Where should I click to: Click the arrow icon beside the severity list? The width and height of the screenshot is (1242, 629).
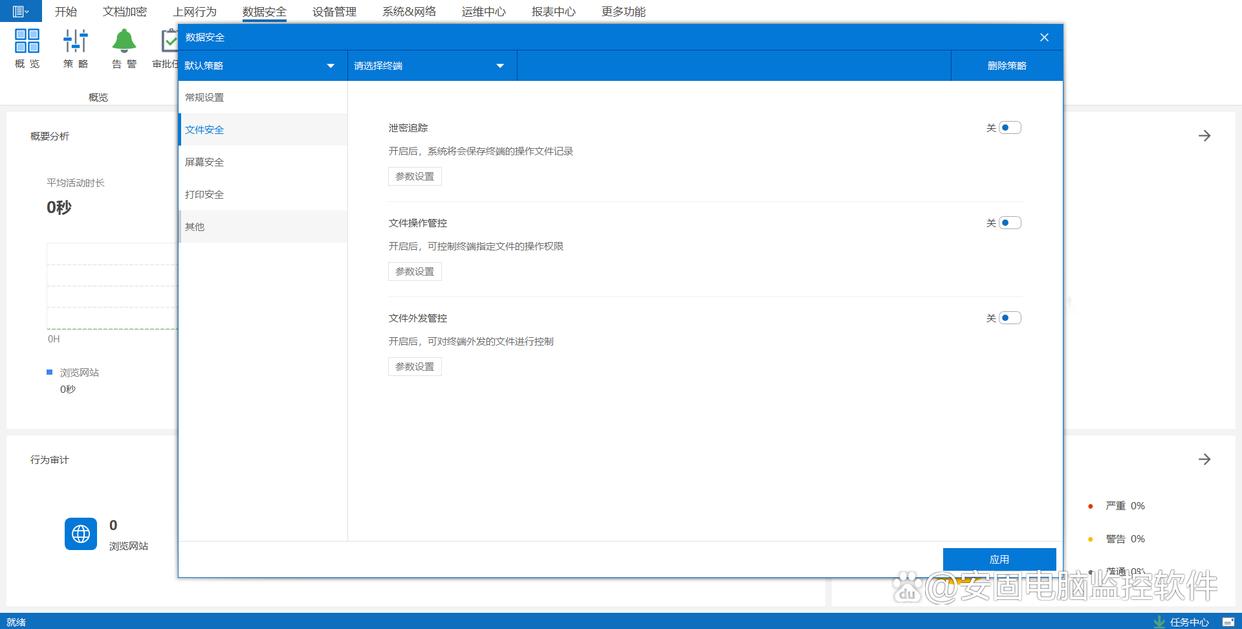pyautogui.click(x=1204, y=459)
